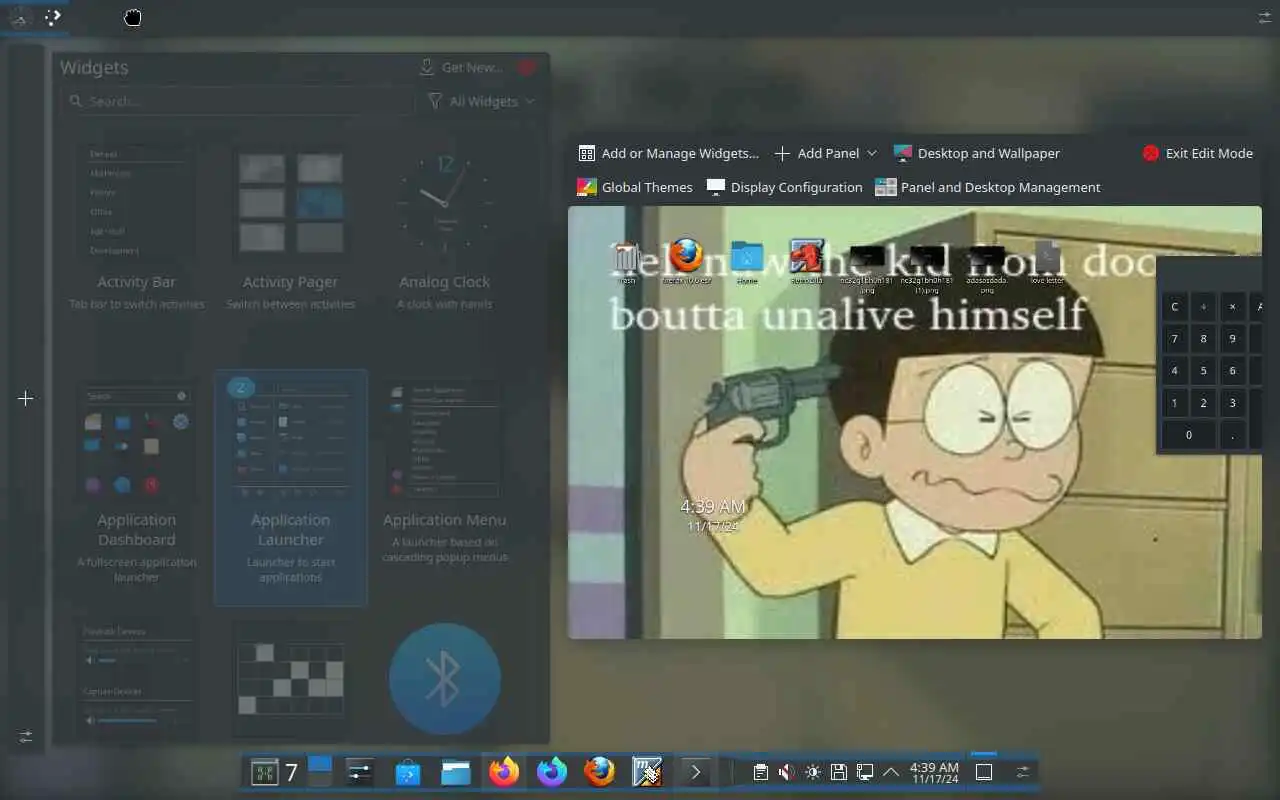Open the network icon in system tray
This screenshot has width=1280, height=800.
click(x=865, y=772)
